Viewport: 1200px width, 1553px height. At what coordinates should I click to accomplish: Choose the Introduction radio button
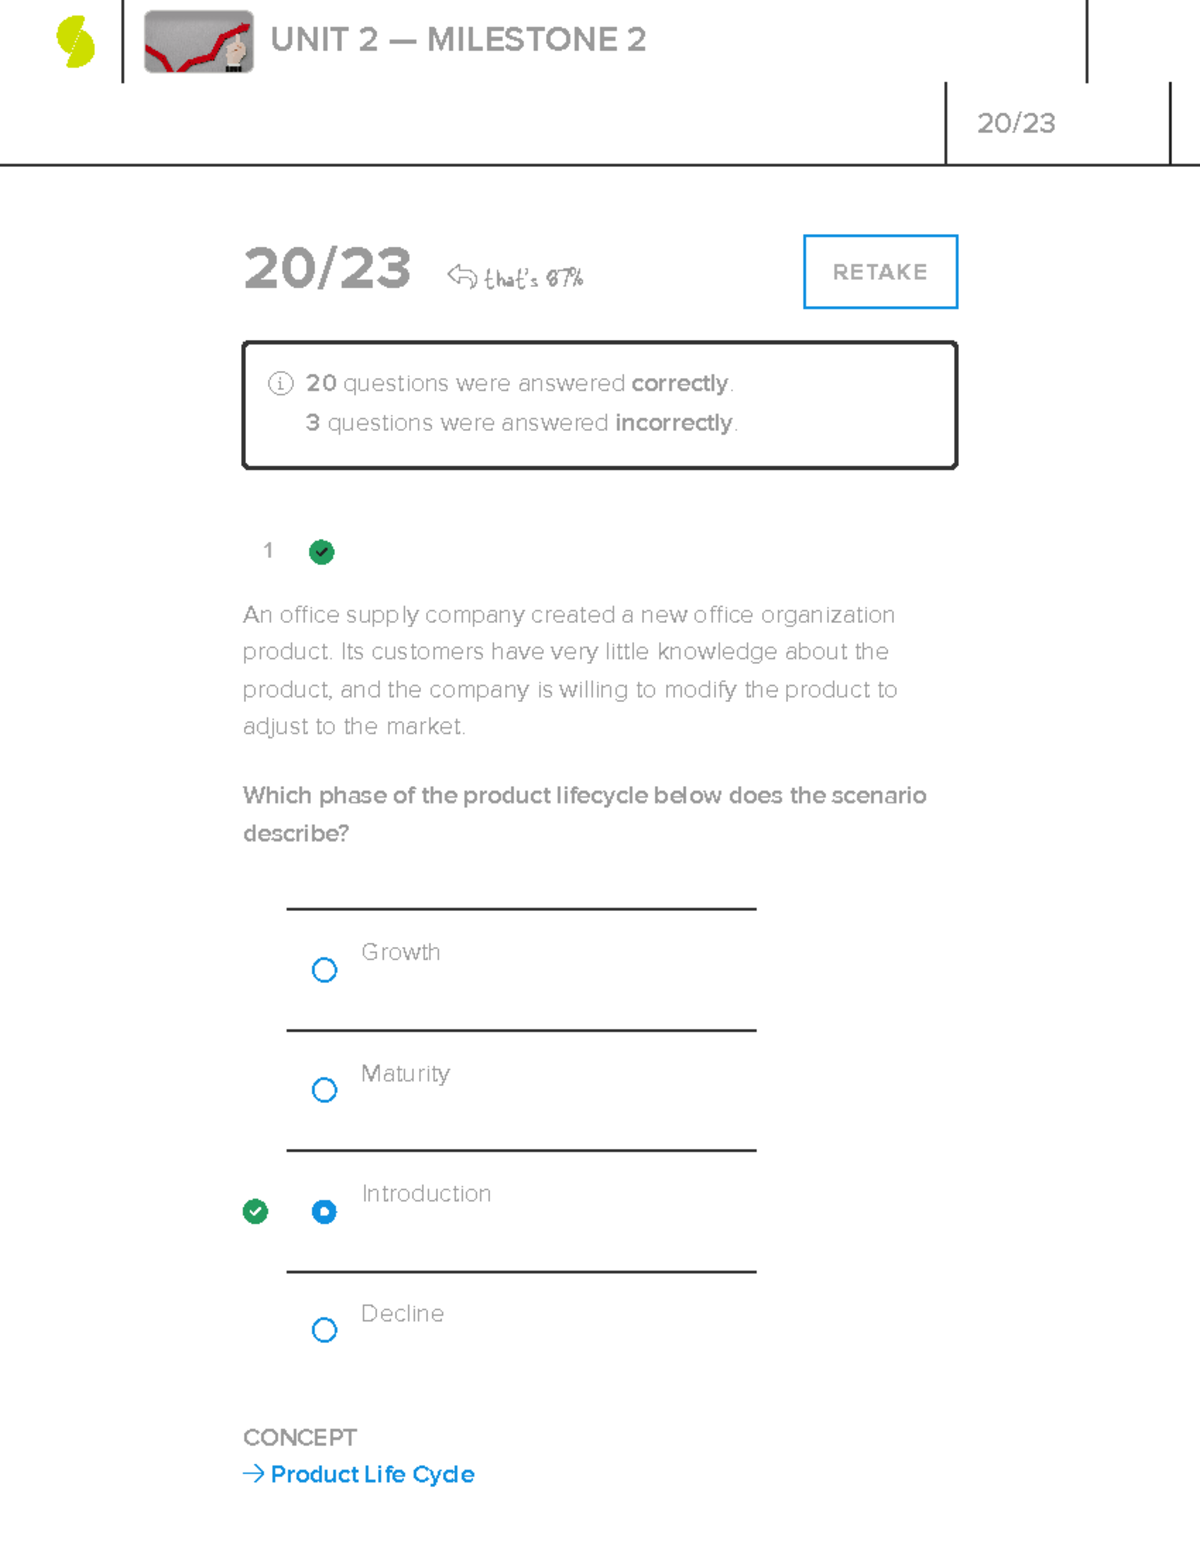click(x=324, y=1212)
